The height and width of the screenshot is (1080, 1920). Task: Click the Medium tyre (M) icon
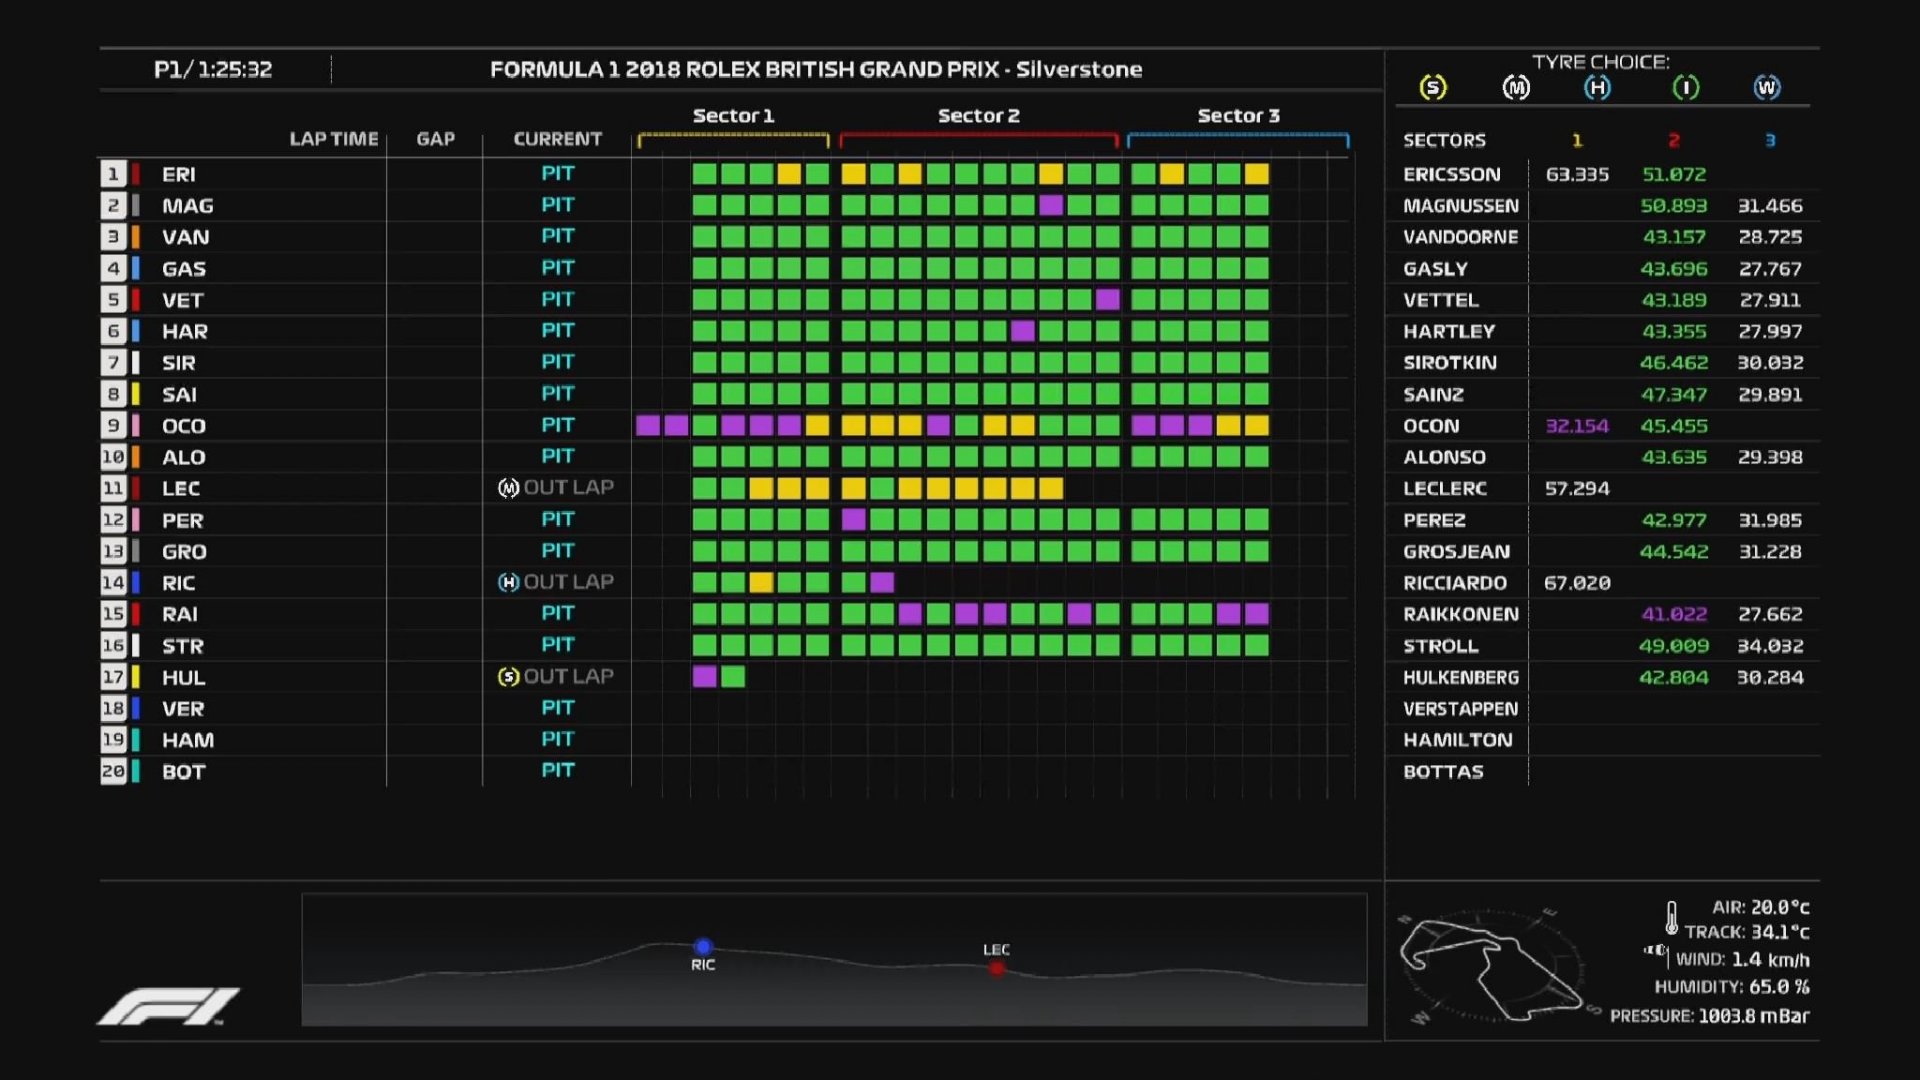pyautogui.click(x=1516, y=88)
